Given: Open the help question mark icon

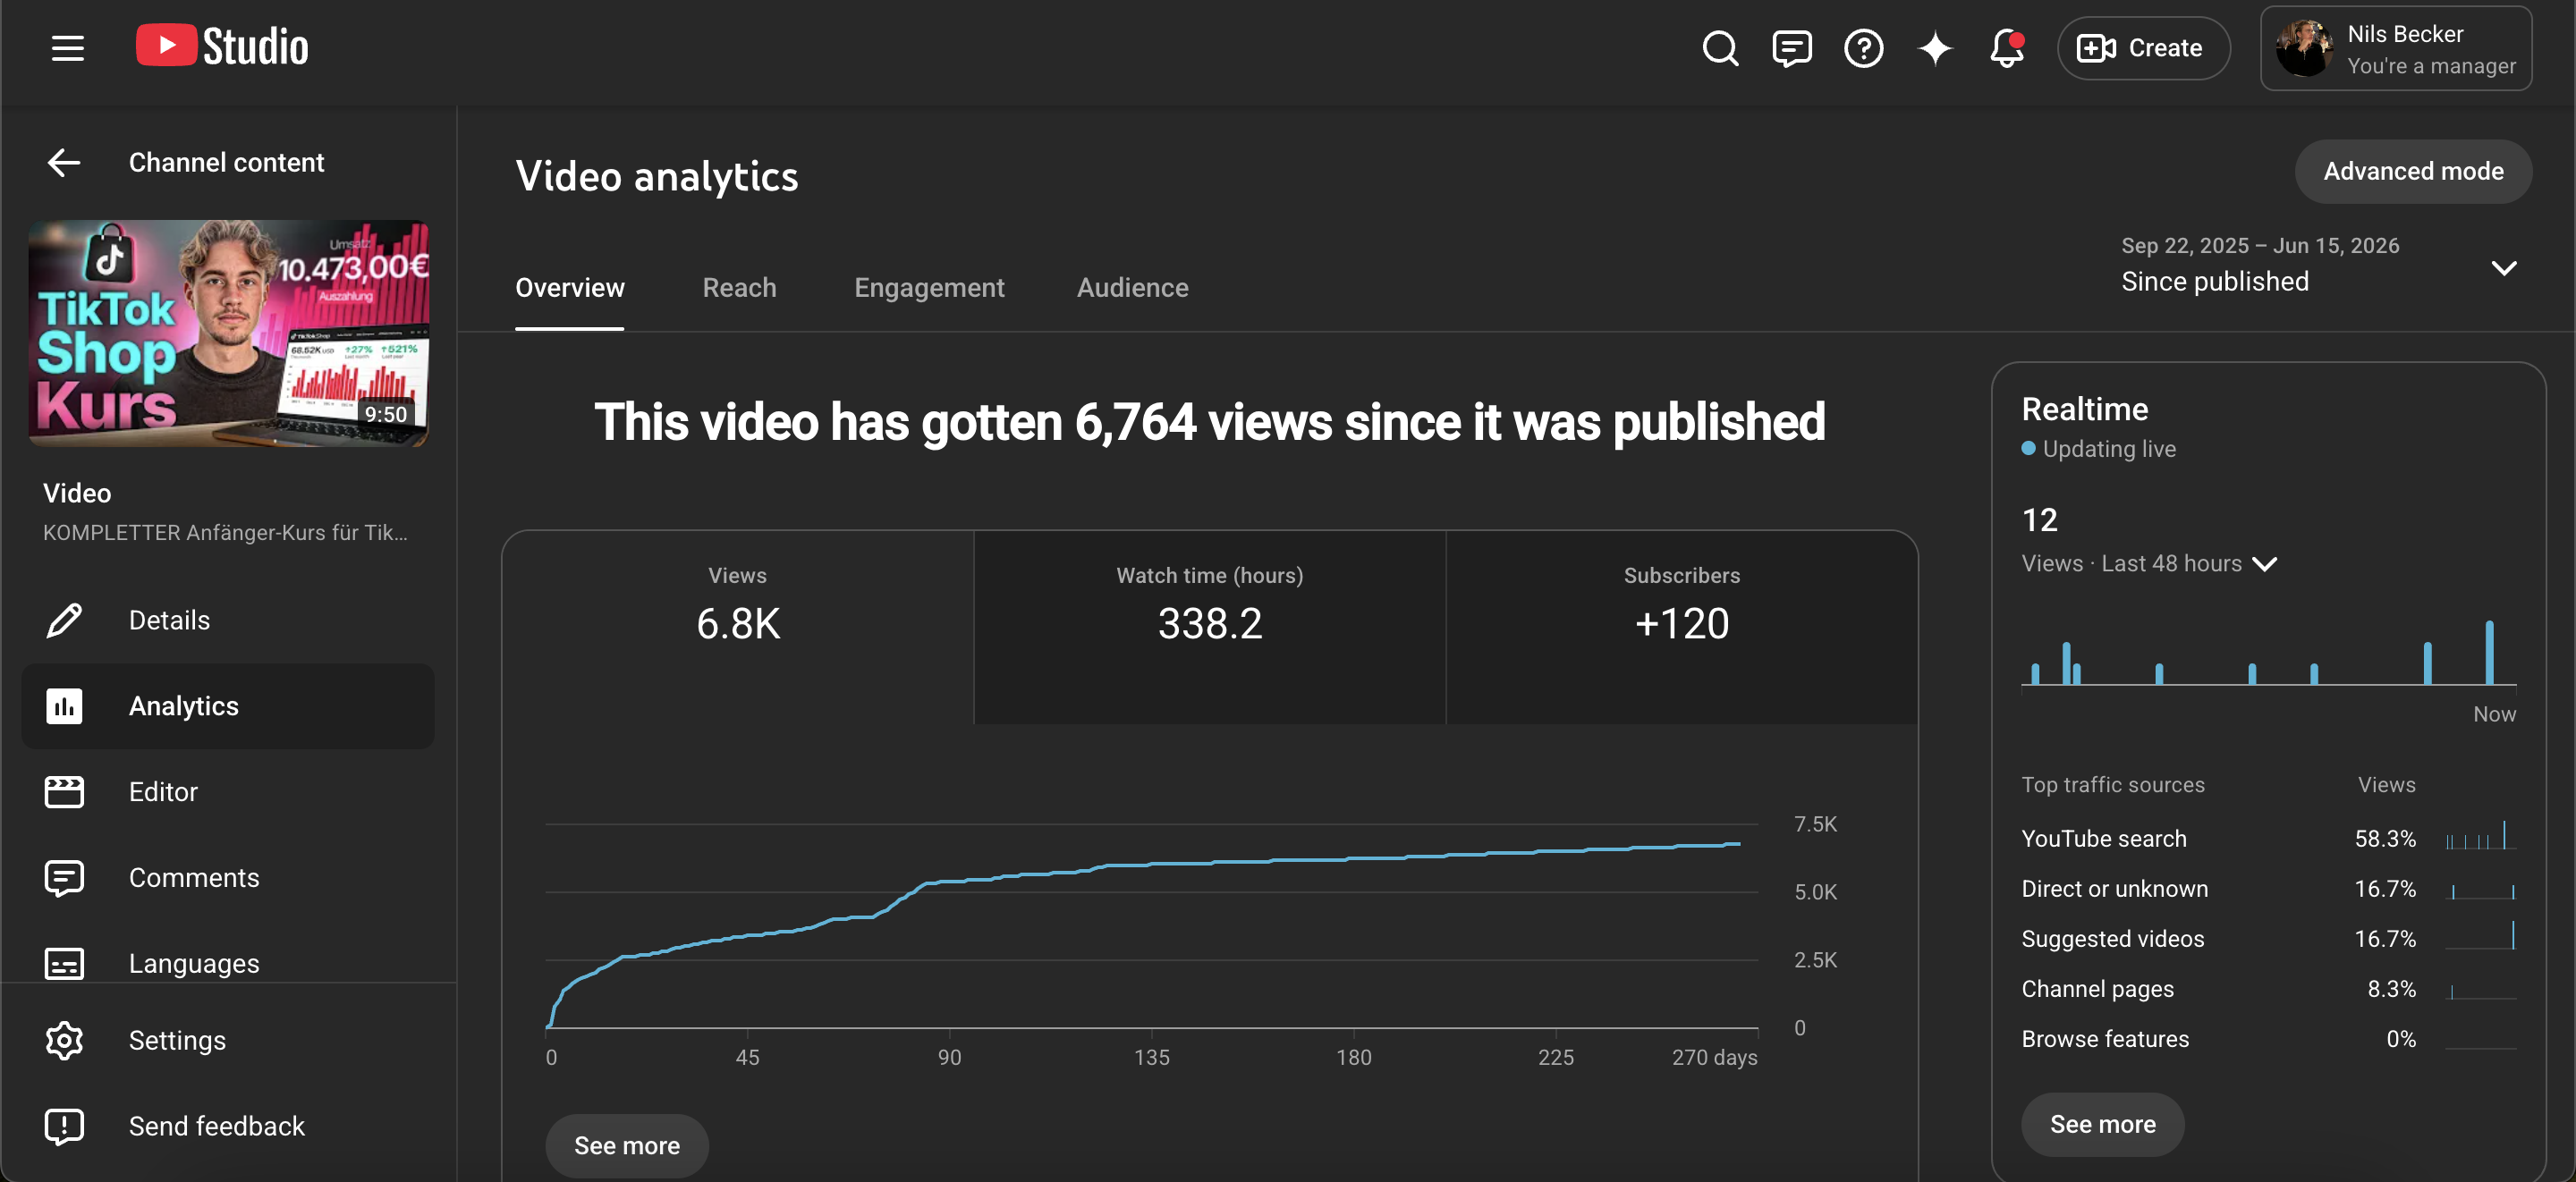Looking at the screenshot, I should tap(1863, 48).
